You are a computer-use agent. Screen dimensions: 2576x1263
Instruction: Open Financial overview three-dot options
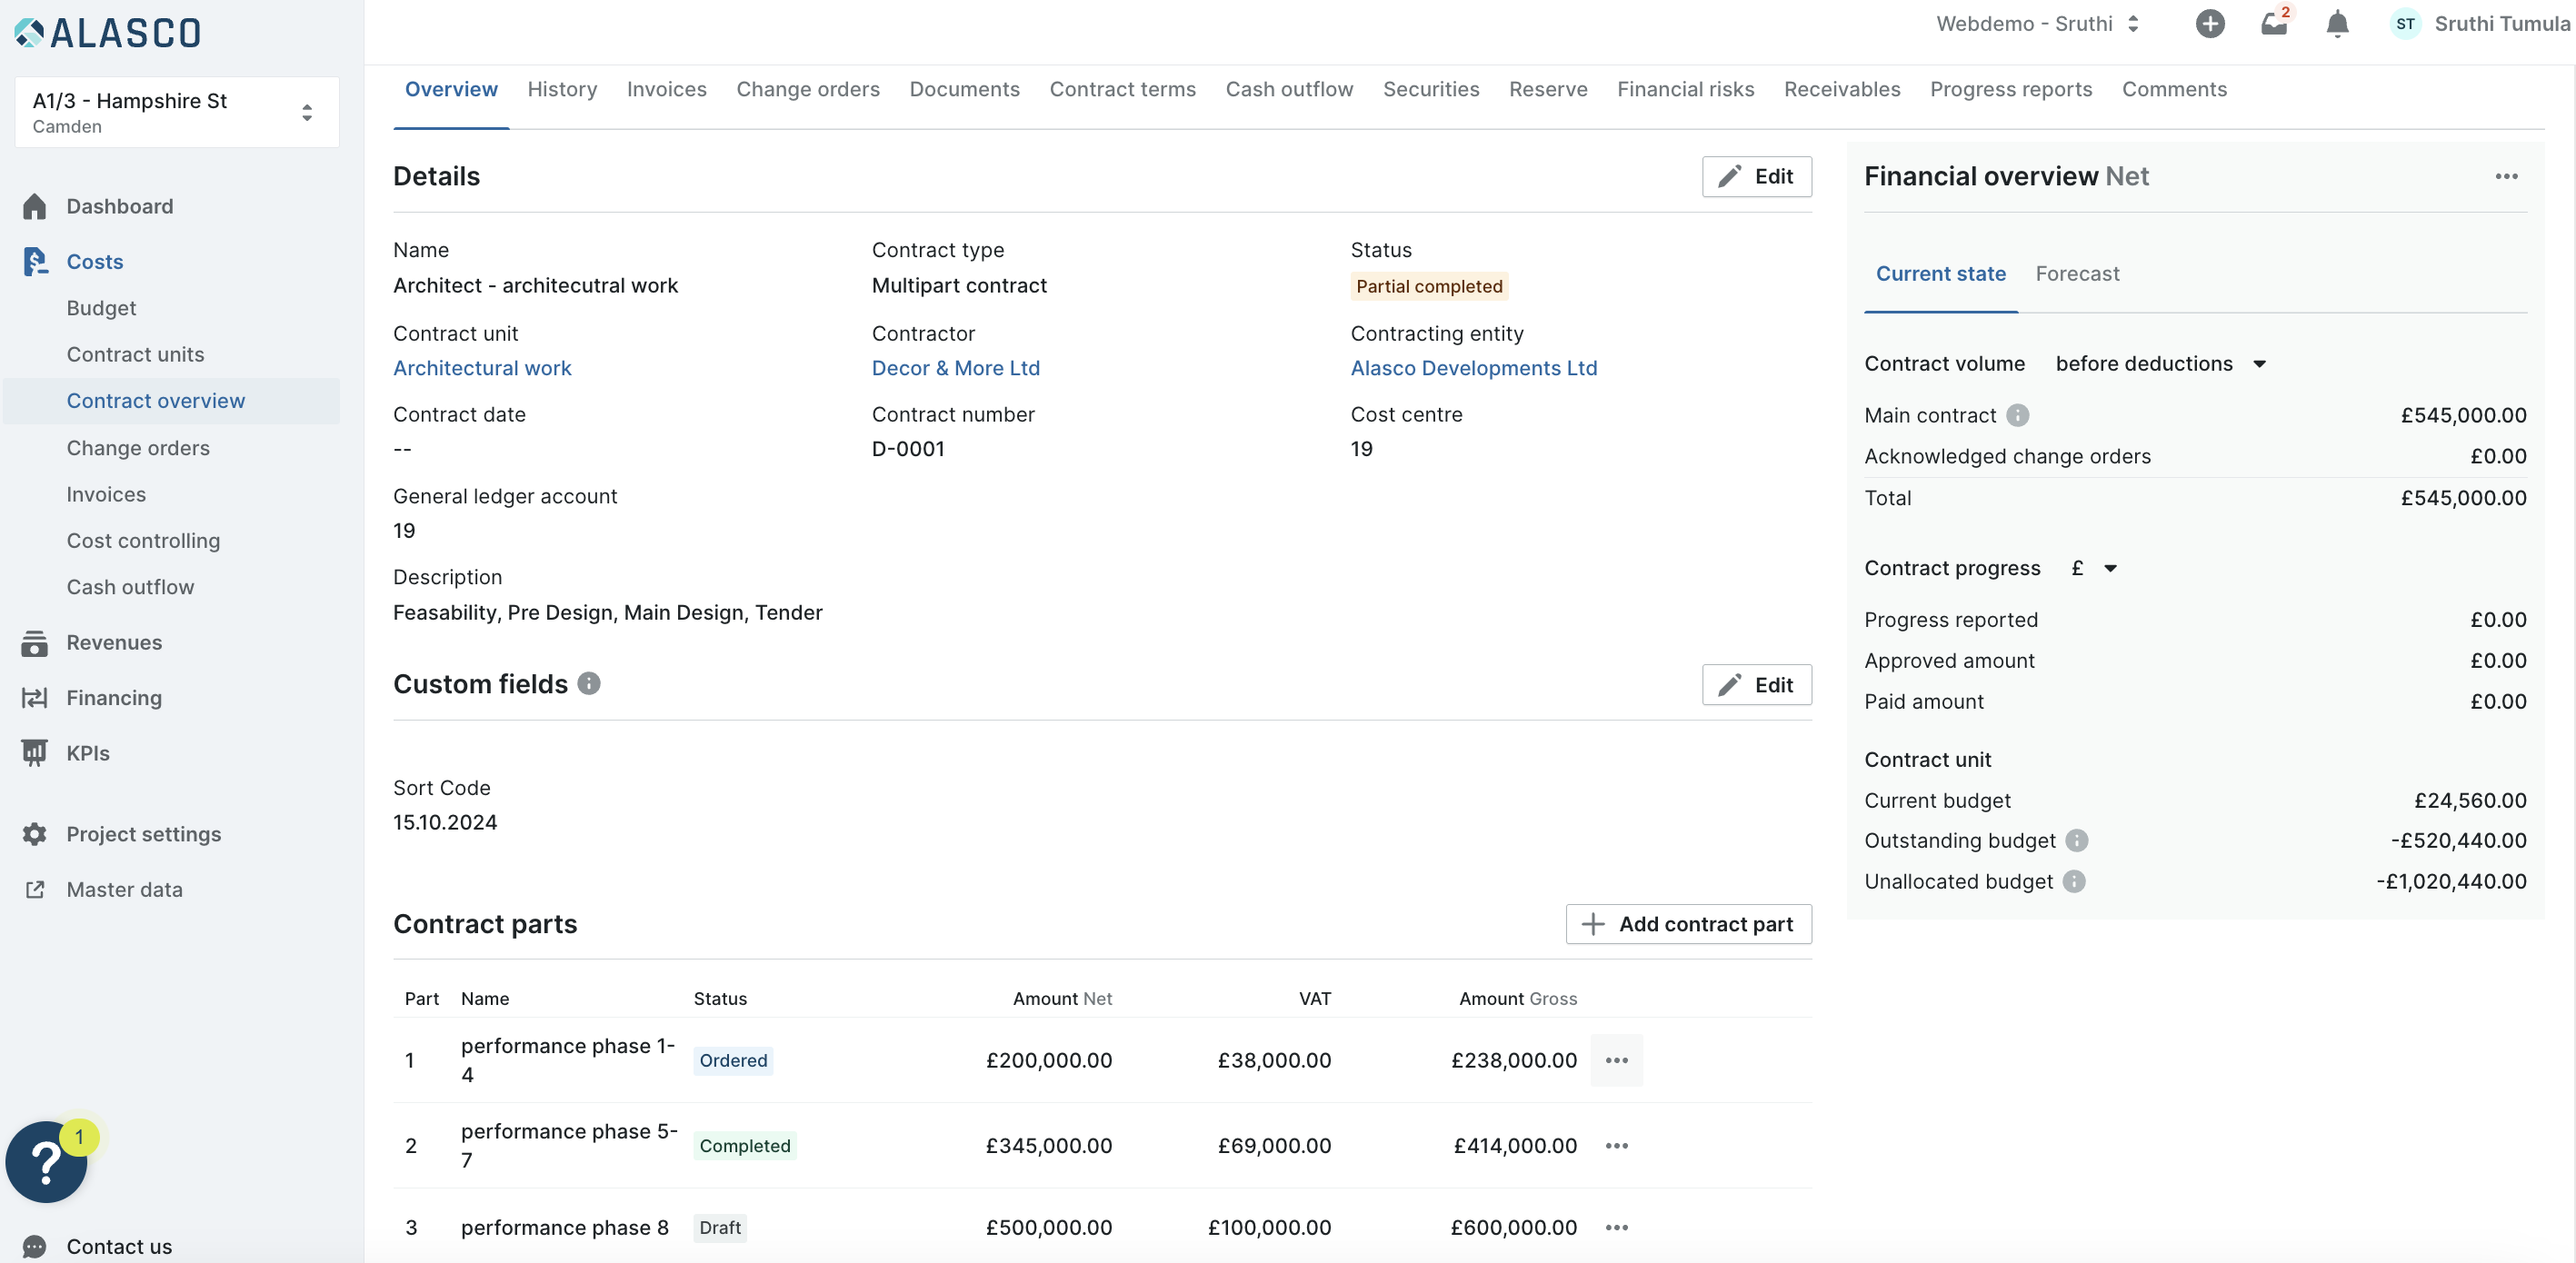click(x=2506, y=177)
